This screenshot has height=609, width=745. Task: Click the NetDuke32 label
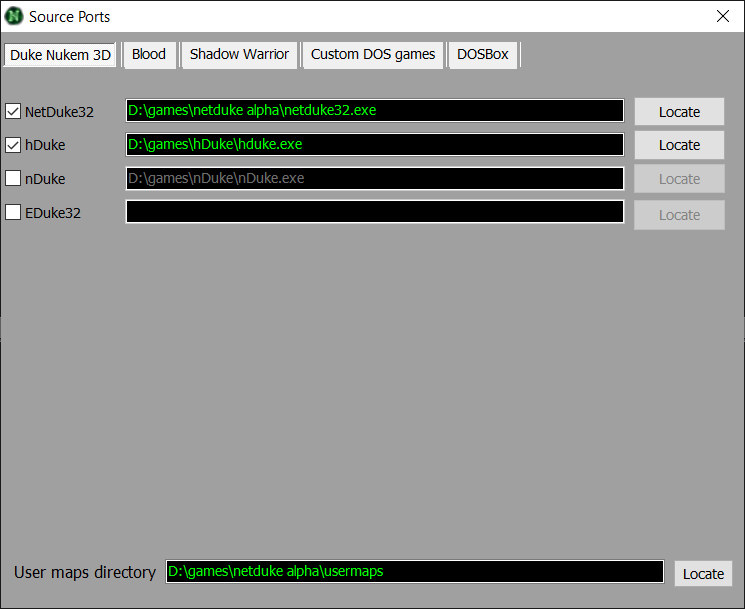(x=59, y=112)
